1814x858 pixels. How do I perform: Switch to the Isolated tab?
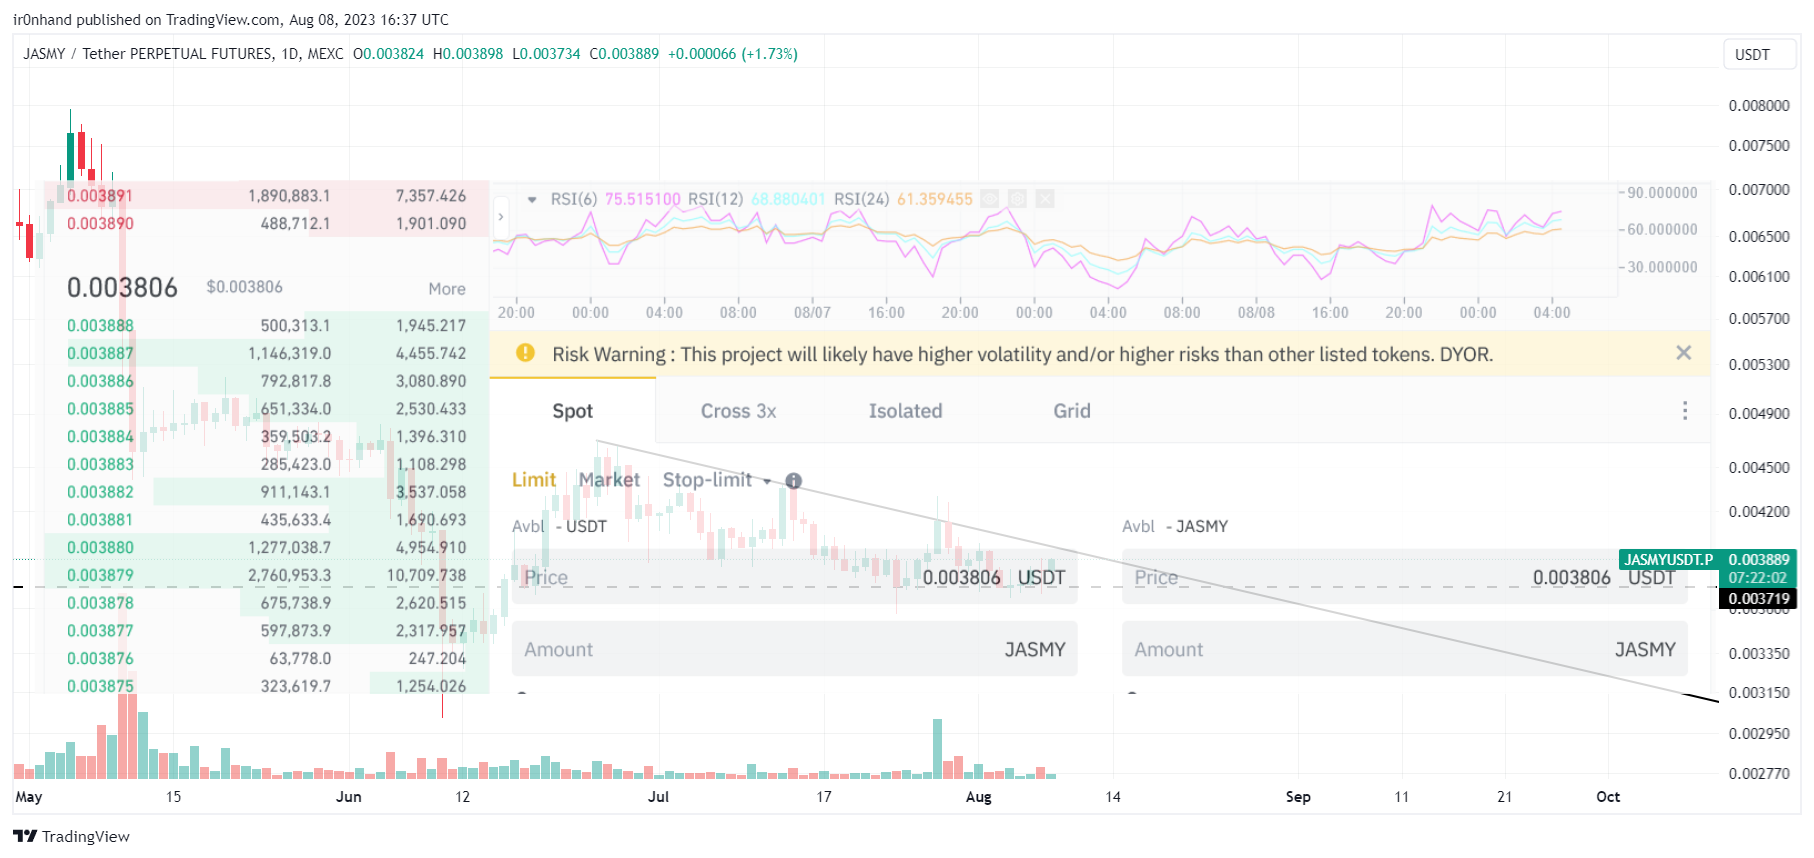pos(905,411)
